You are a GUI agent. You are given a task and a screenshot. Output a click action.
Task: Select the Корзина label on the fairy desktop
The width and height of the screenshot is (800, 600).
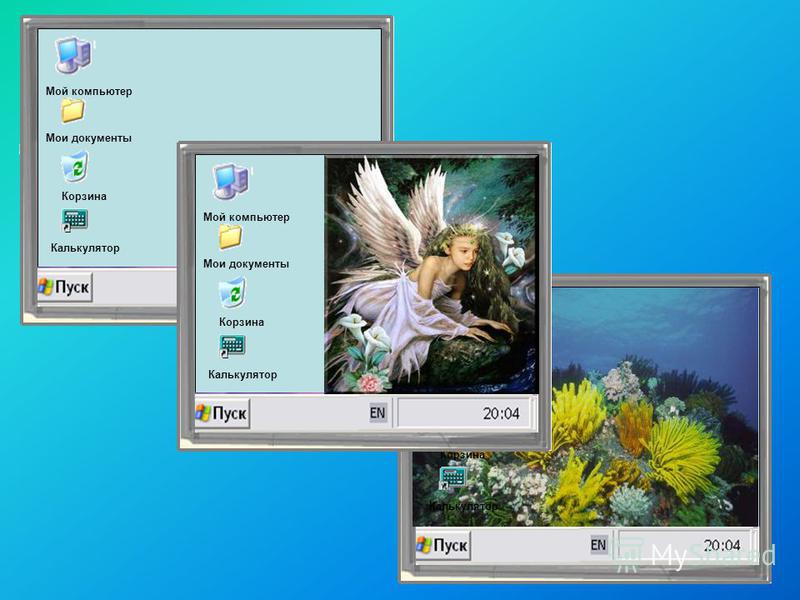pyautogui.click(x=242, y=322)
